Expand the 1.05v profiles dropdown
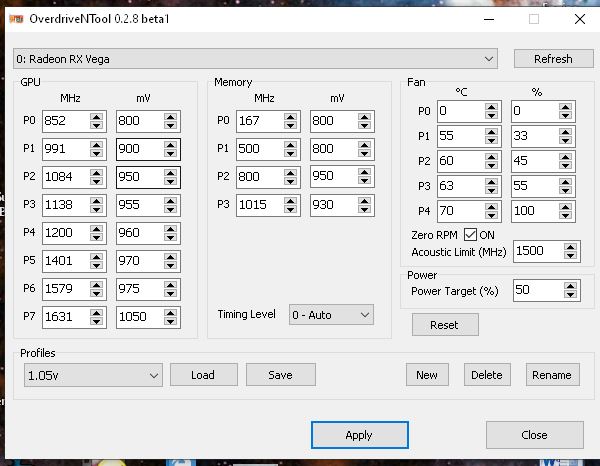This screenshot has height=466, width=600. click(x=93, y=375)
